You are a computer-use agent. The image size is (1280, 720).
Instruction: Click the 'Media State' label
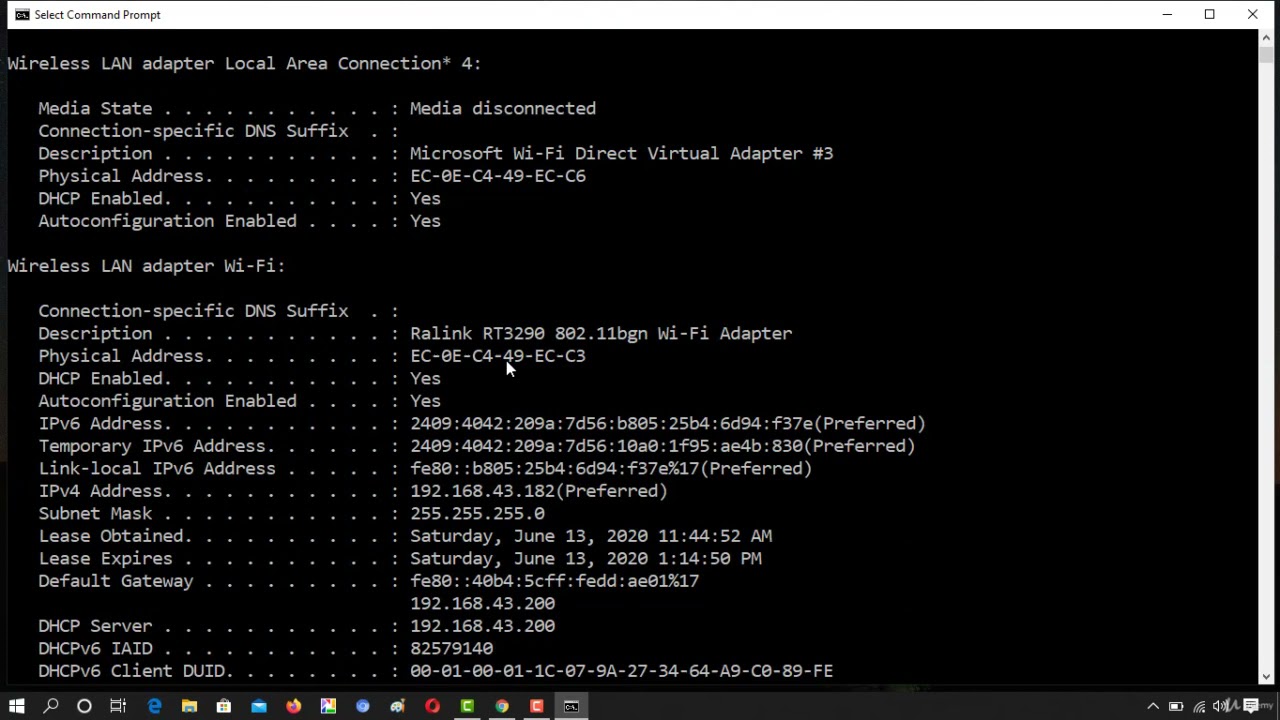[x=95, y=108]
